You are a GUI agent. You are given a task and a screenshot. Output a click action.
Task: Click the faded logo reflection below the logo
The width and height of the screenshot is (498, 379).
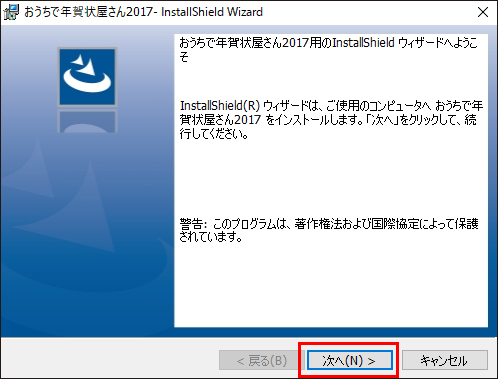tap(88, 121)
